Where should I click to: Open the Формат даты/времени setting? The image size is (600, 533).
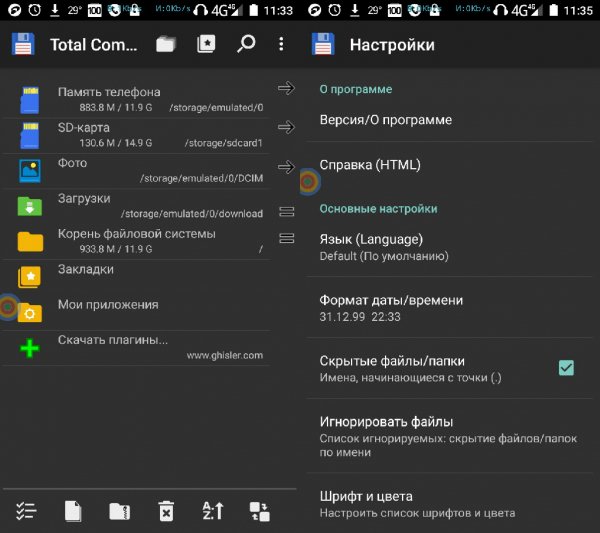pos(450,308)
